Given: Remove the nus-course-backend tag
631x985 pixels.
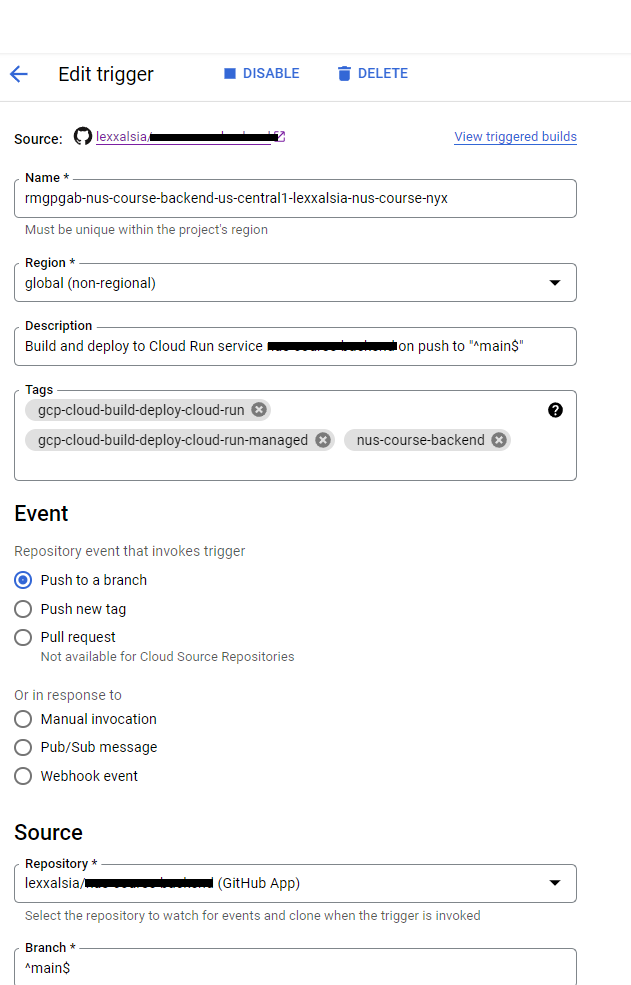Looking at the screenshot, I should coord(498,440).
